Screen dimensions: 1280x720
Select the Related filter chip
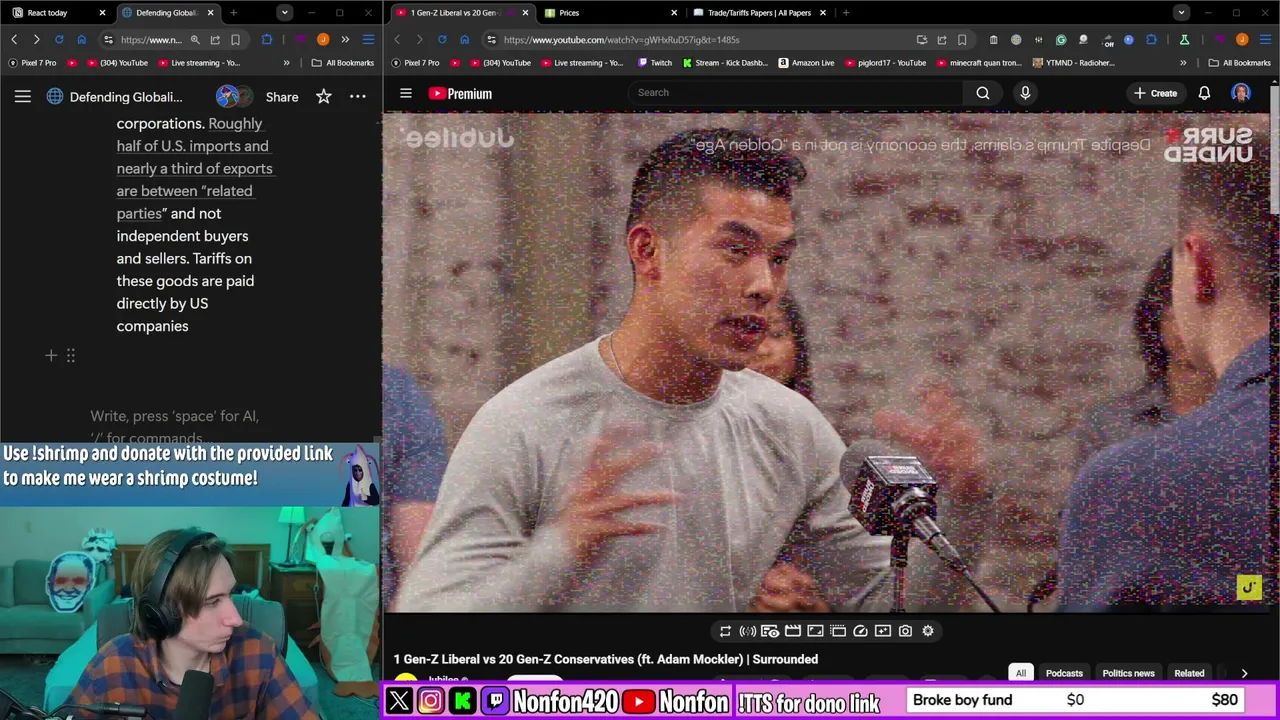(x=1189, y=673)
